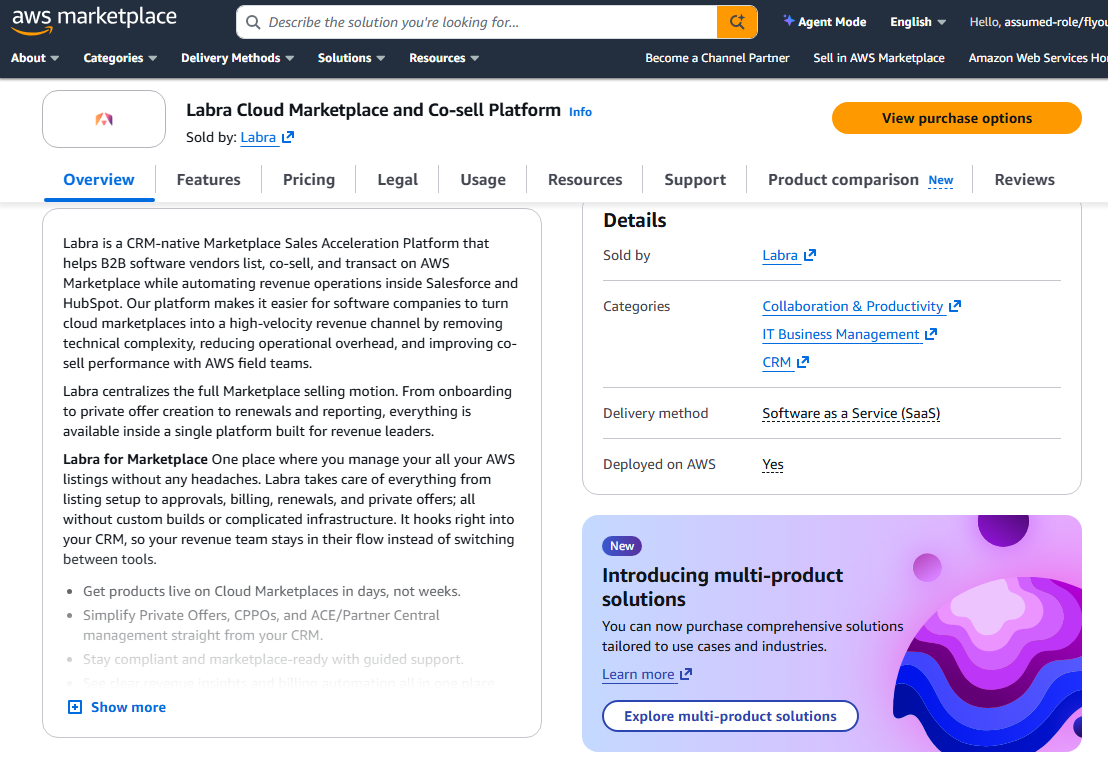Click the orange search magnifier button
Viewport: 1108px width, 781px height.
point(738,22)
